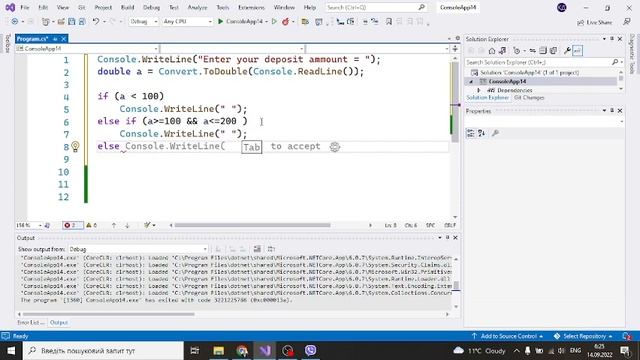Click the Save file toolbar icon
Viewport: 640px width, 360px height.
(72, 22)
